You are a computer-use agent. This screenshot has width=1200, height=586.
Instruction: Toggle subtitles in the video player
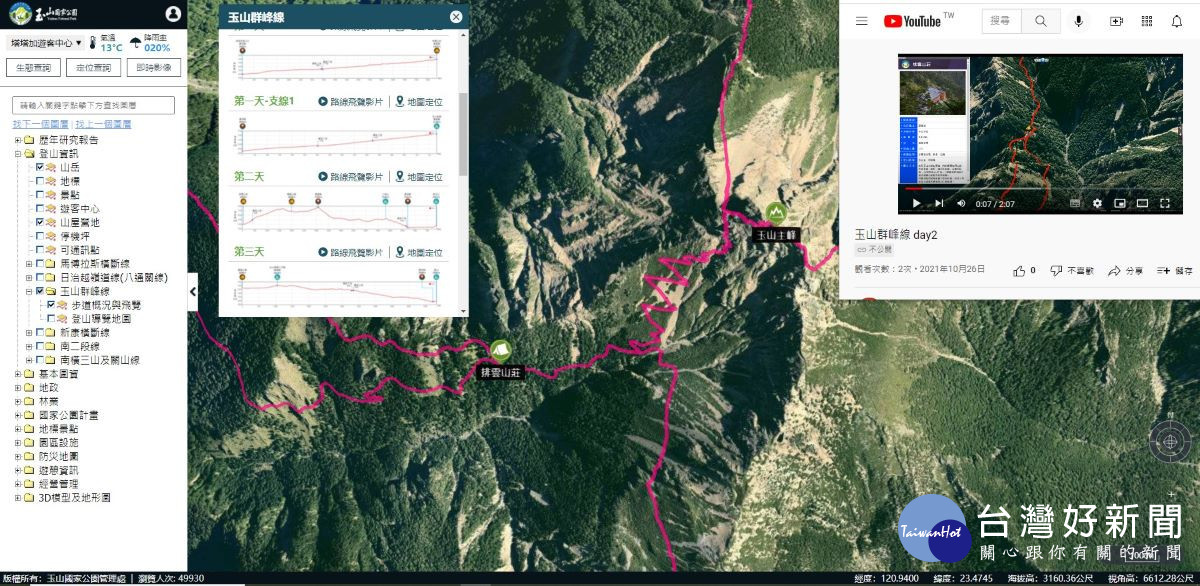point(1075,203)
